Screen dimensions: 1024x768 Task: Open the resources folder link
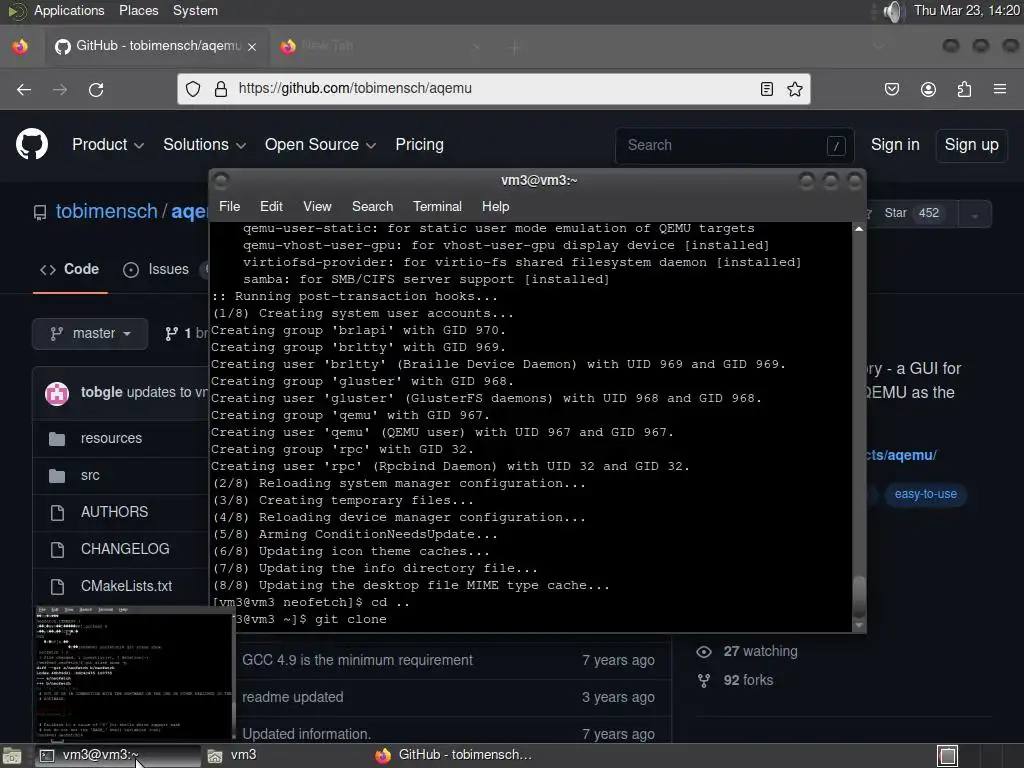pos(111,438)
